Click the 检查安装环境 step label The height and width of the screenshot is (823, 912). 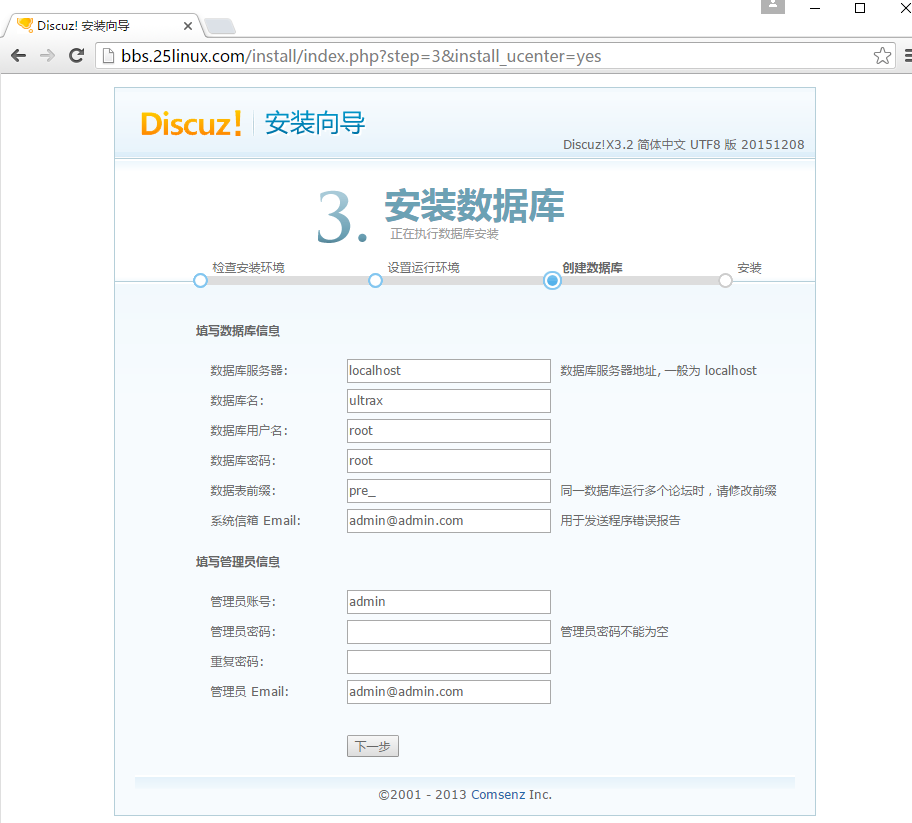248,268
